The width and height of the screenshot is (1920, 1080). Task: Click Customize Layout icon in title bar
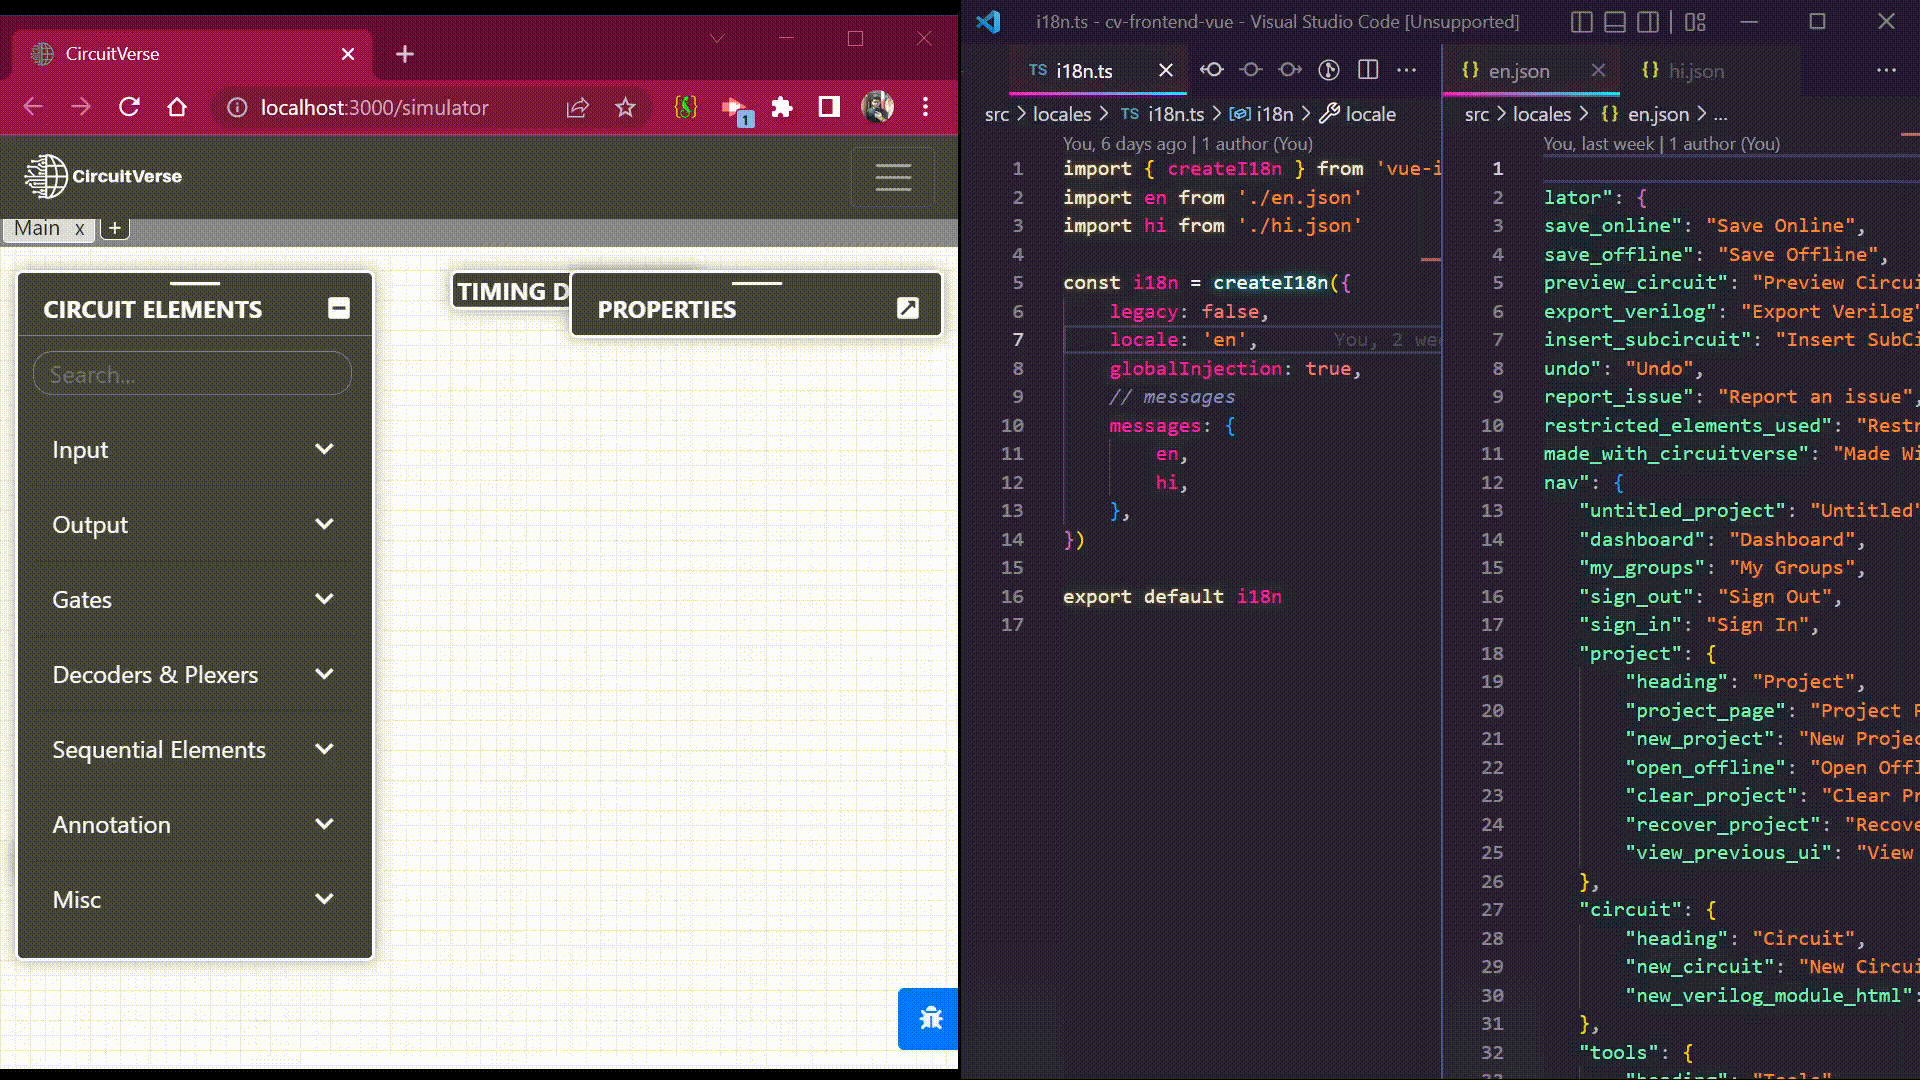click(x=1695, y=21)
